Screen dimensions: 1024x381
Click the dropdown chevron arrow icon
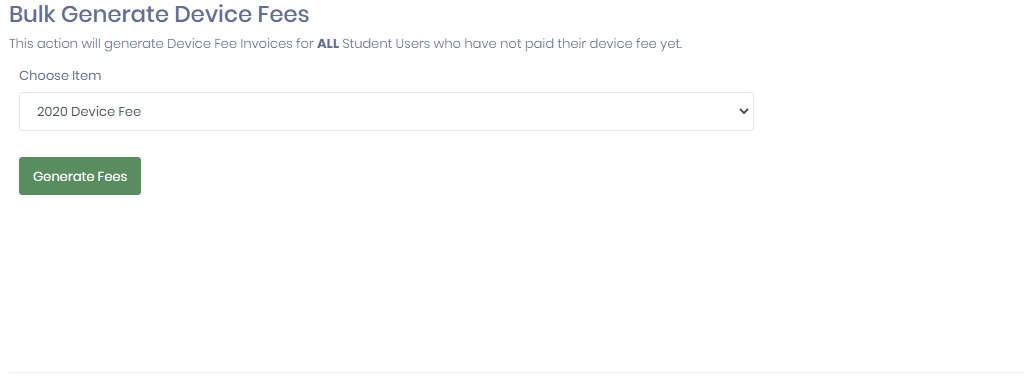pyautogui.click(x=743, y=111)
